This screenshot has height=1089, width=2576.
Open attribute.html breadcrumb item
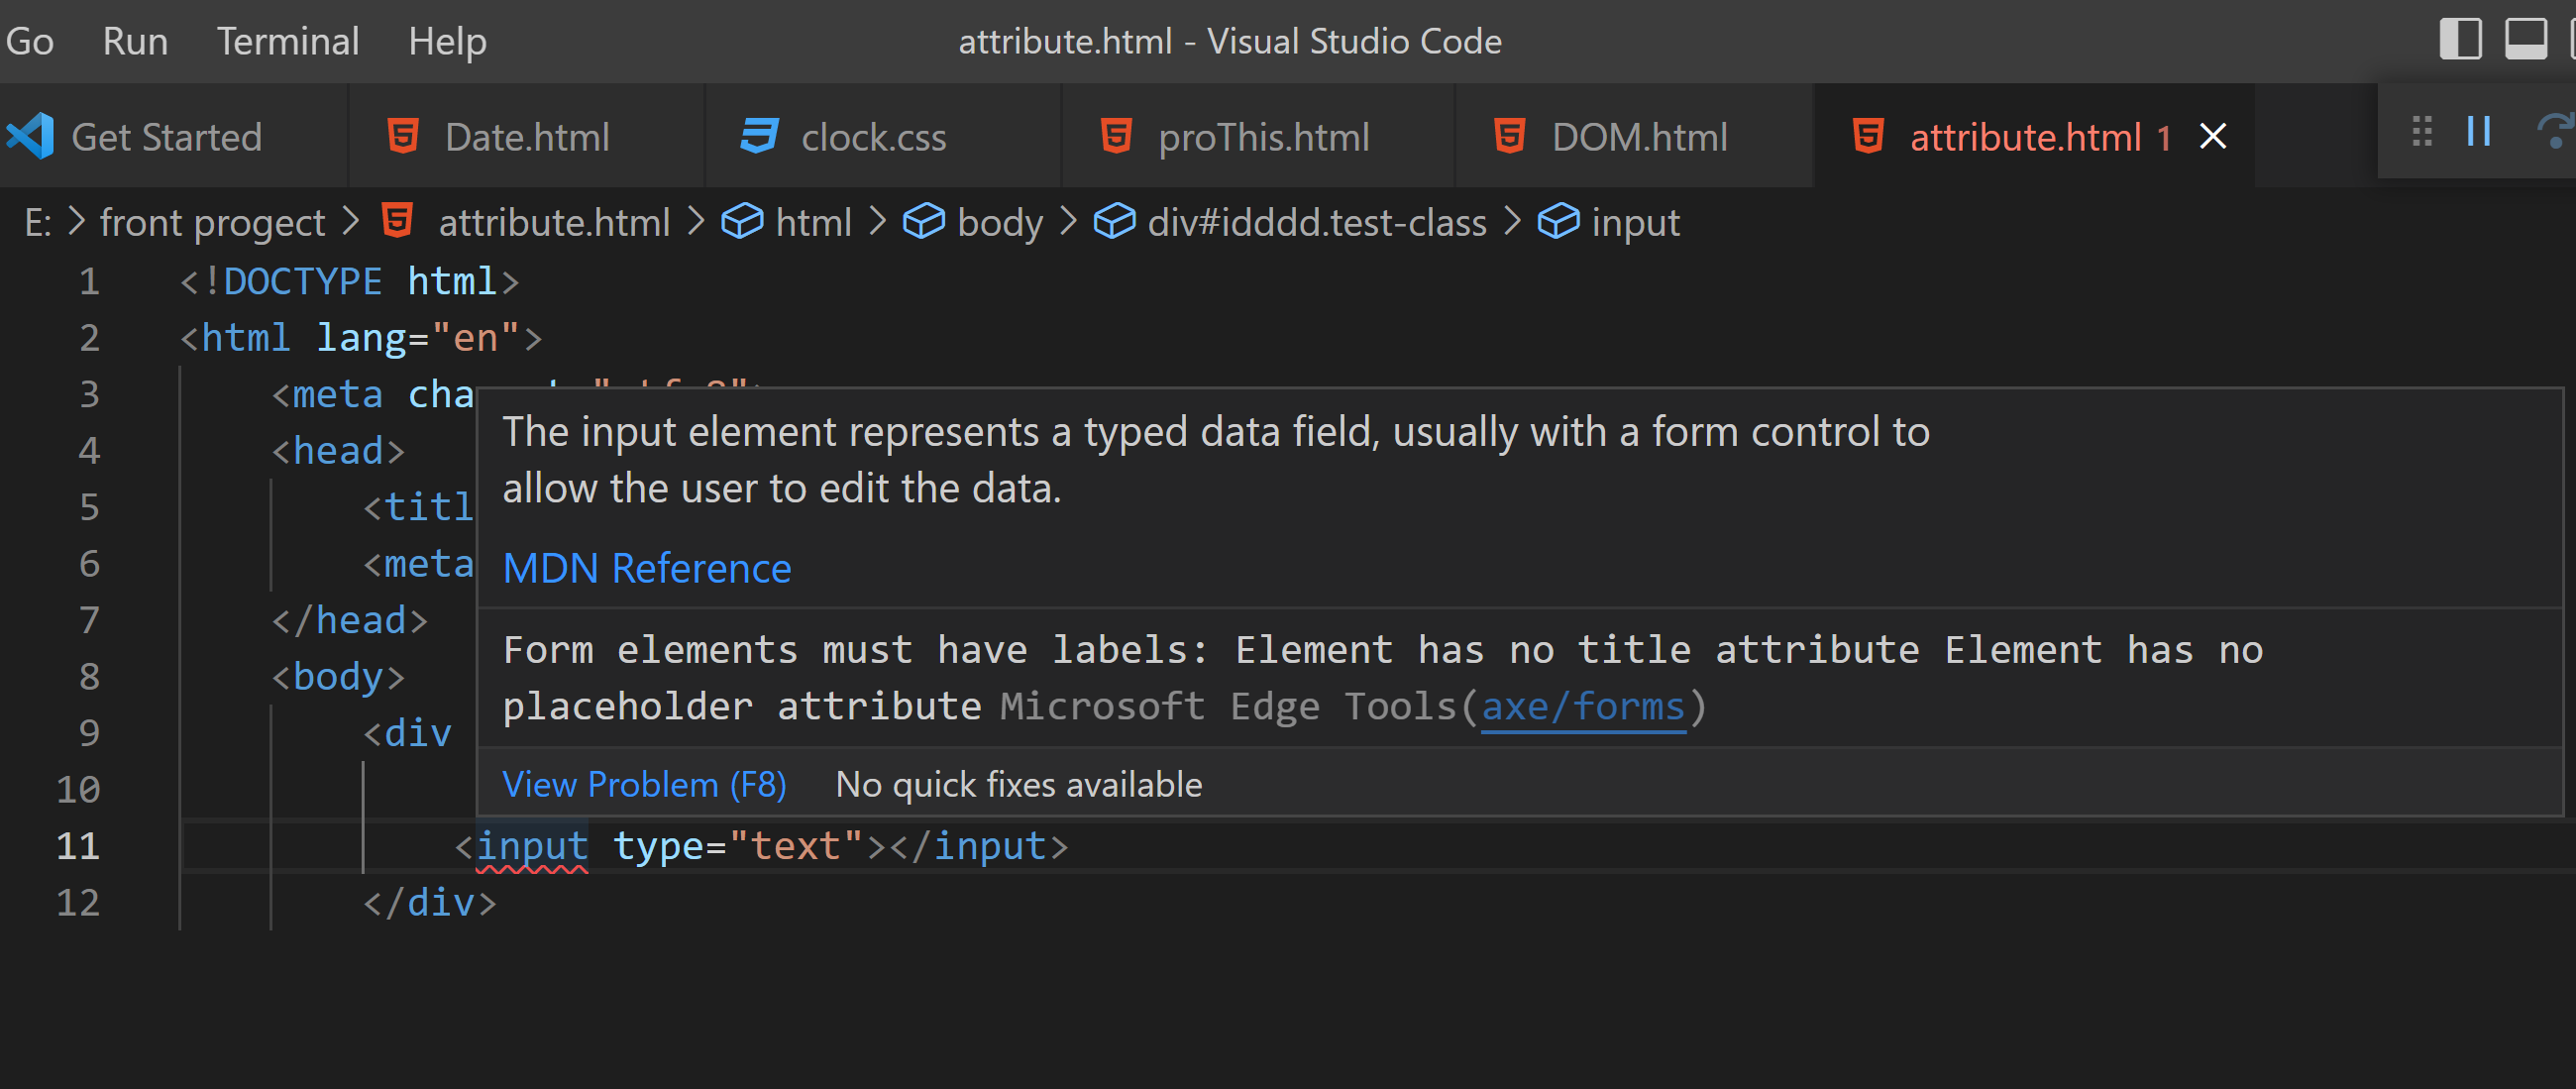pos(554,222)
